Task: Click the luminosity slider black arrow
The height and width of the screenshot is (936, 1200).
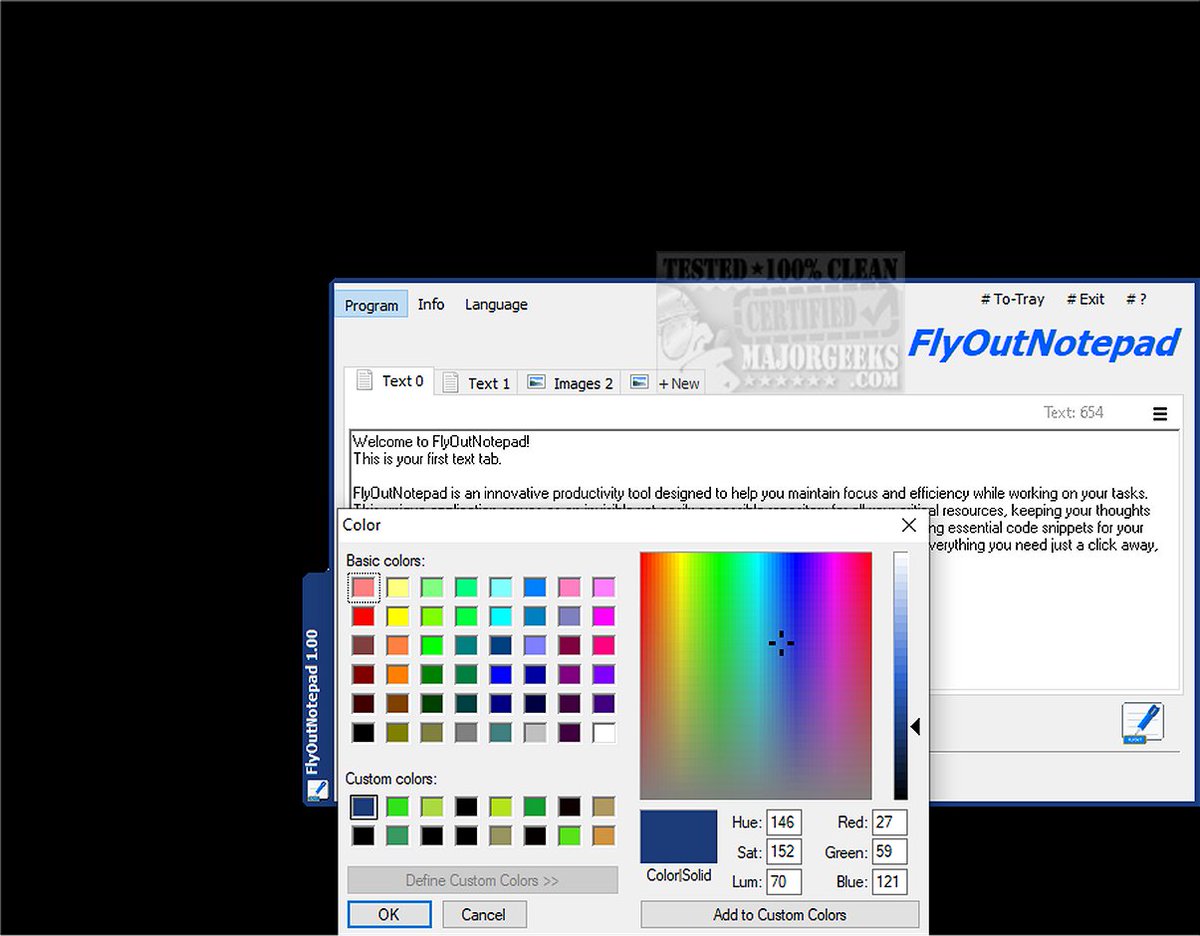Action: [x=915, y=727]
